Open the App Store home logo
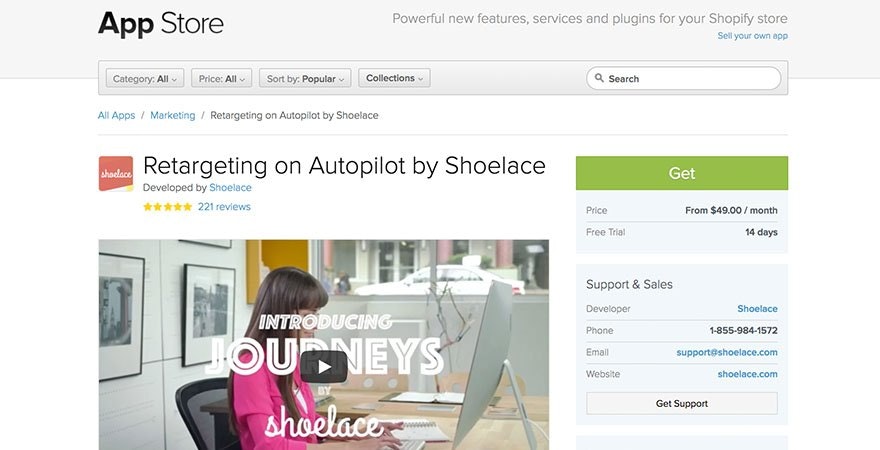This screenshot has height=450, width=880. (161, 24)
